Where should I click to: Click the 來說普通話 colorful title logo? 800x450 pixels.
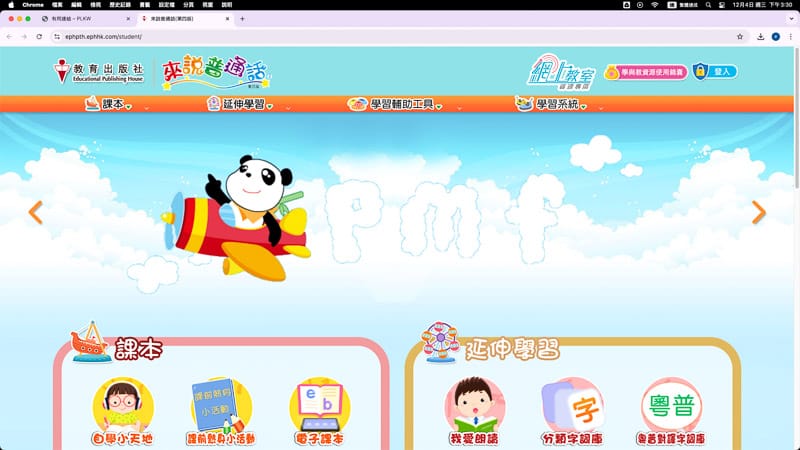[216, 72]
